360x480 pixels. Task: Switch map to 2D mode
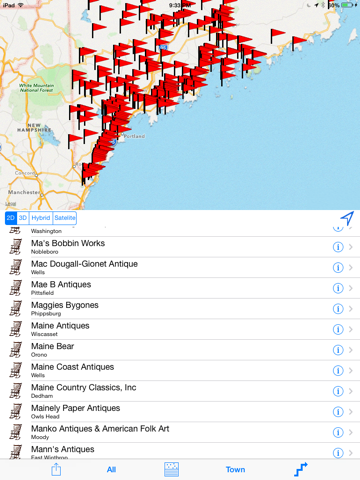pyautogui.click(x=11, y=218)
